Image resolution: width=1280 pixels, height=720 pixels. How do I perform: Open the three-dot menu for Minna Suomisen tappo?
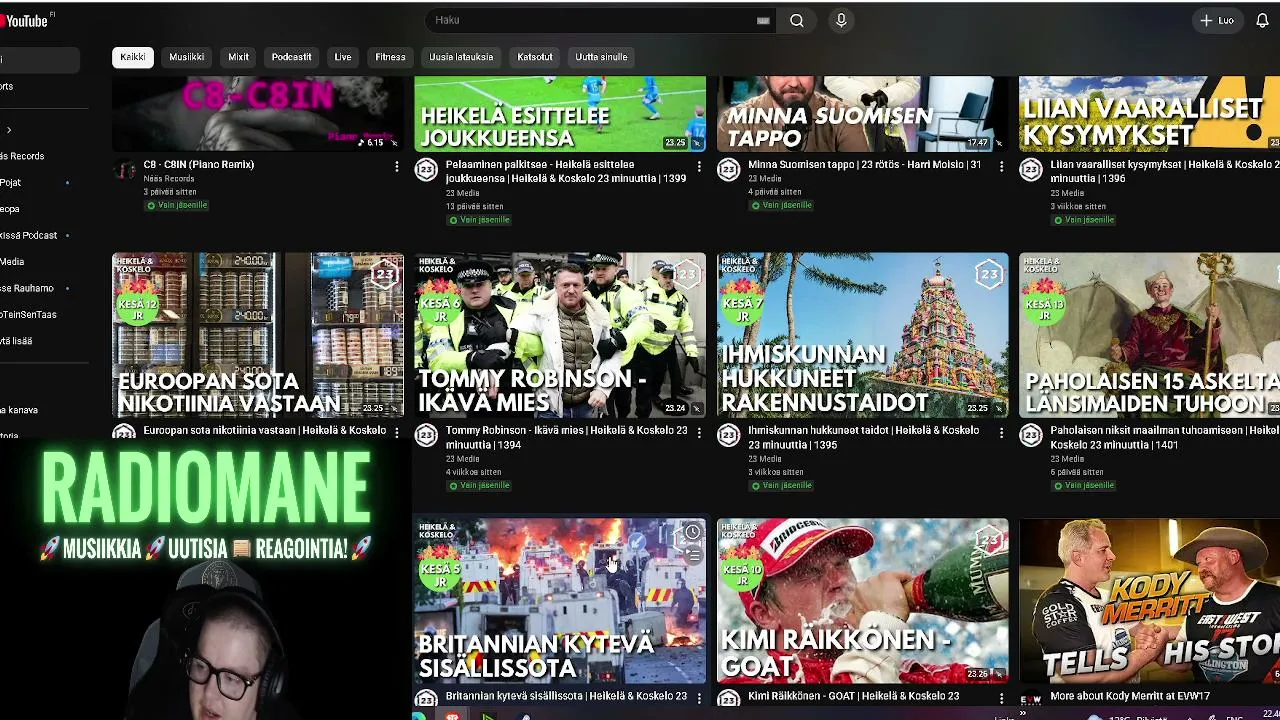click(1001, 166)
